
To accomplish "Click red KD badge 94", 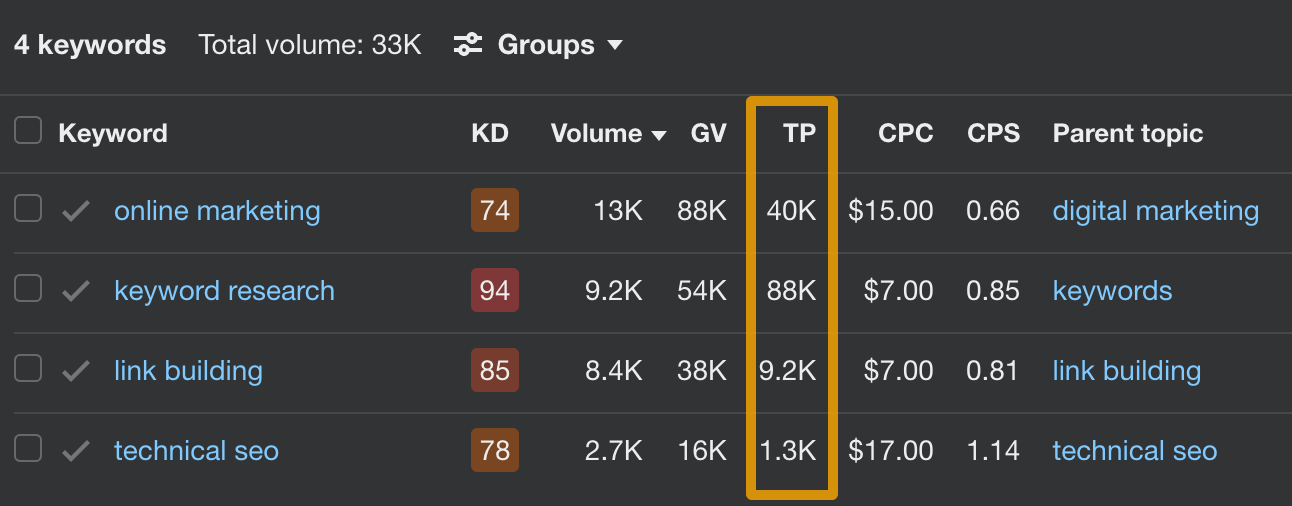I will (494, 291).
